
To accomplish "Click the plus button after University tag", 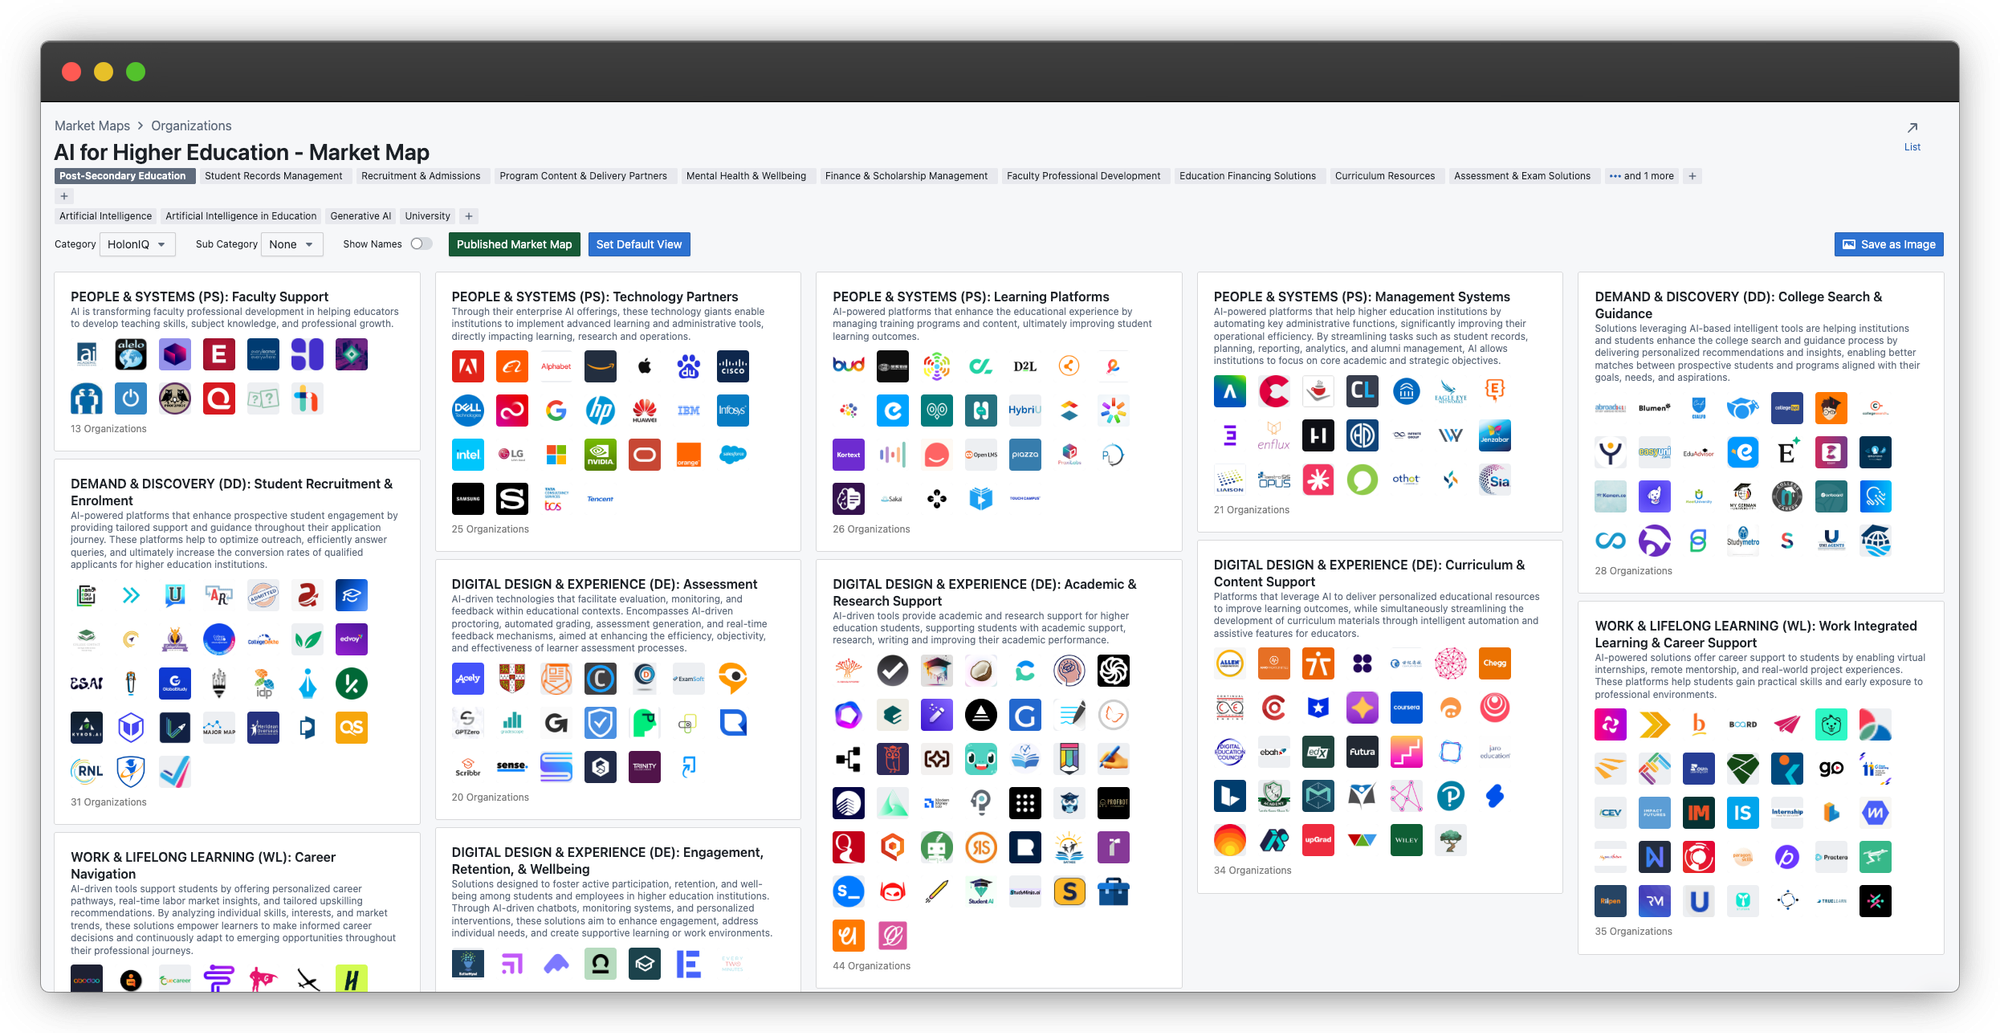I will [469, 216].
